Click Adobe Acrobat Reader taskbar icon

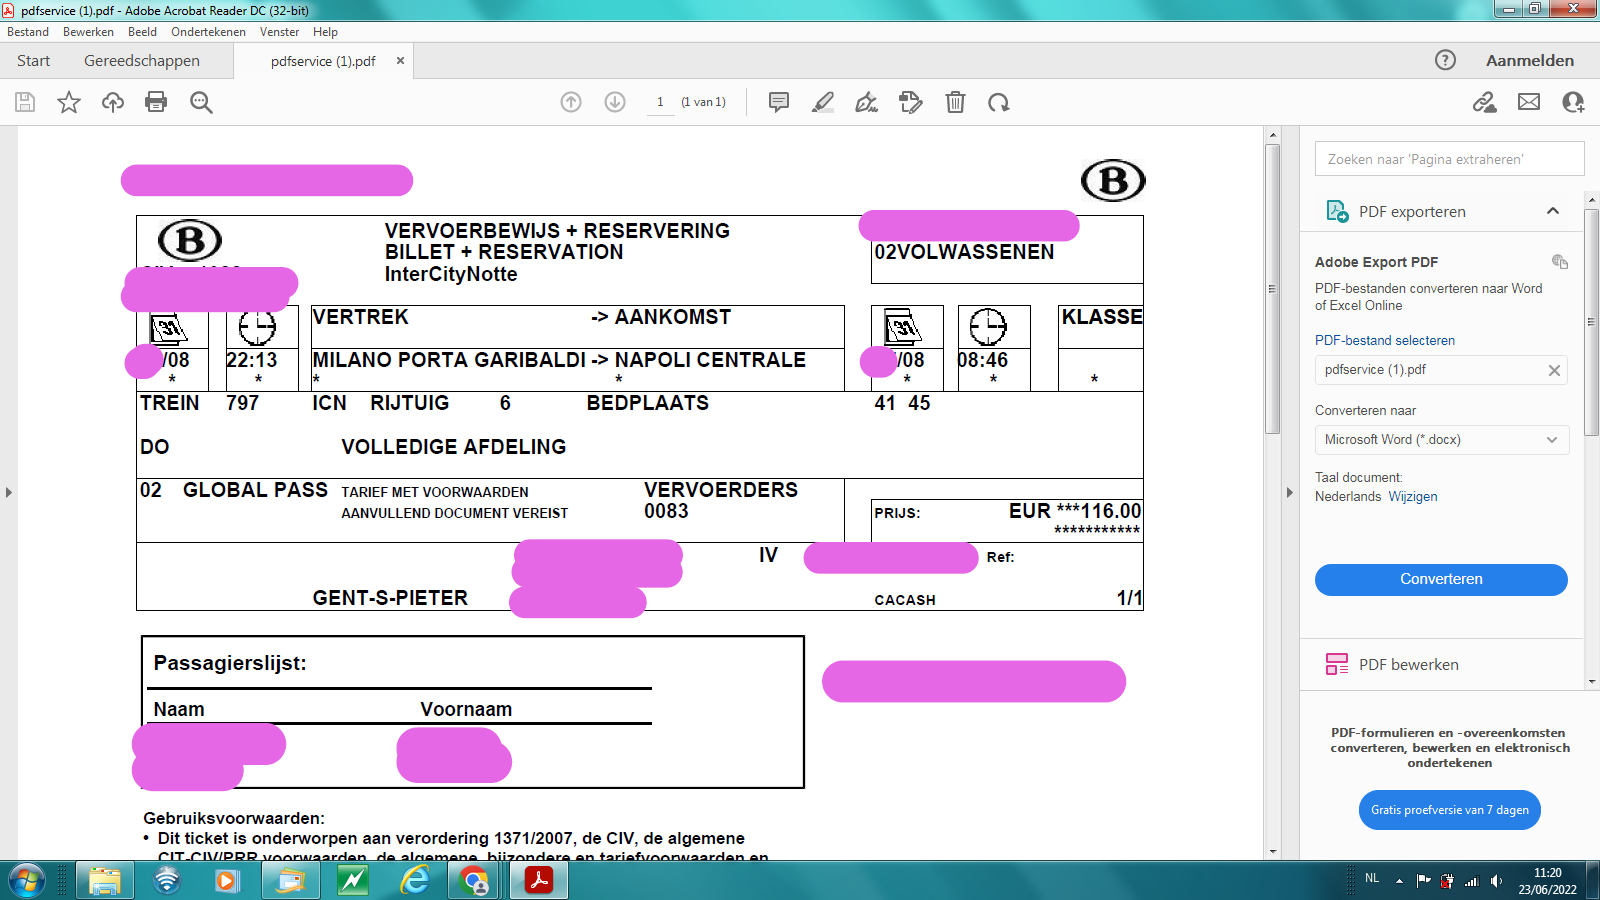click(540, 881)
